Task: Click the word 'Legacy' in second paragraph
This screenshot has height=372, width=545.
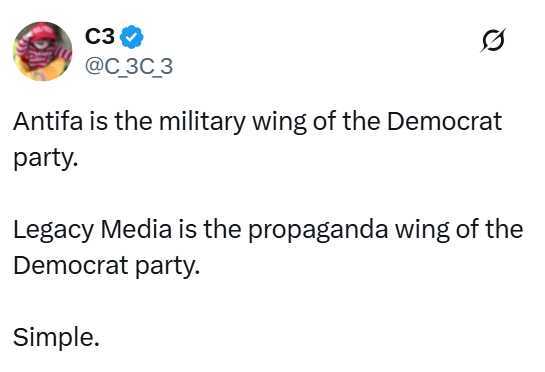Action: (x=53, y=231)
